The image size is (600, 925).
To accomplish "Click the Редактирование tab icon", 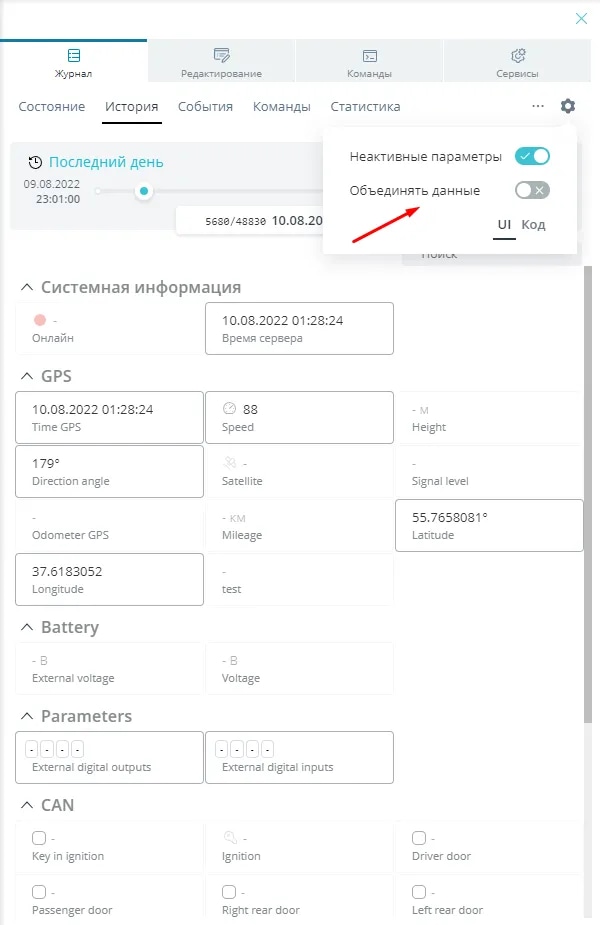I will pos(222,56).
